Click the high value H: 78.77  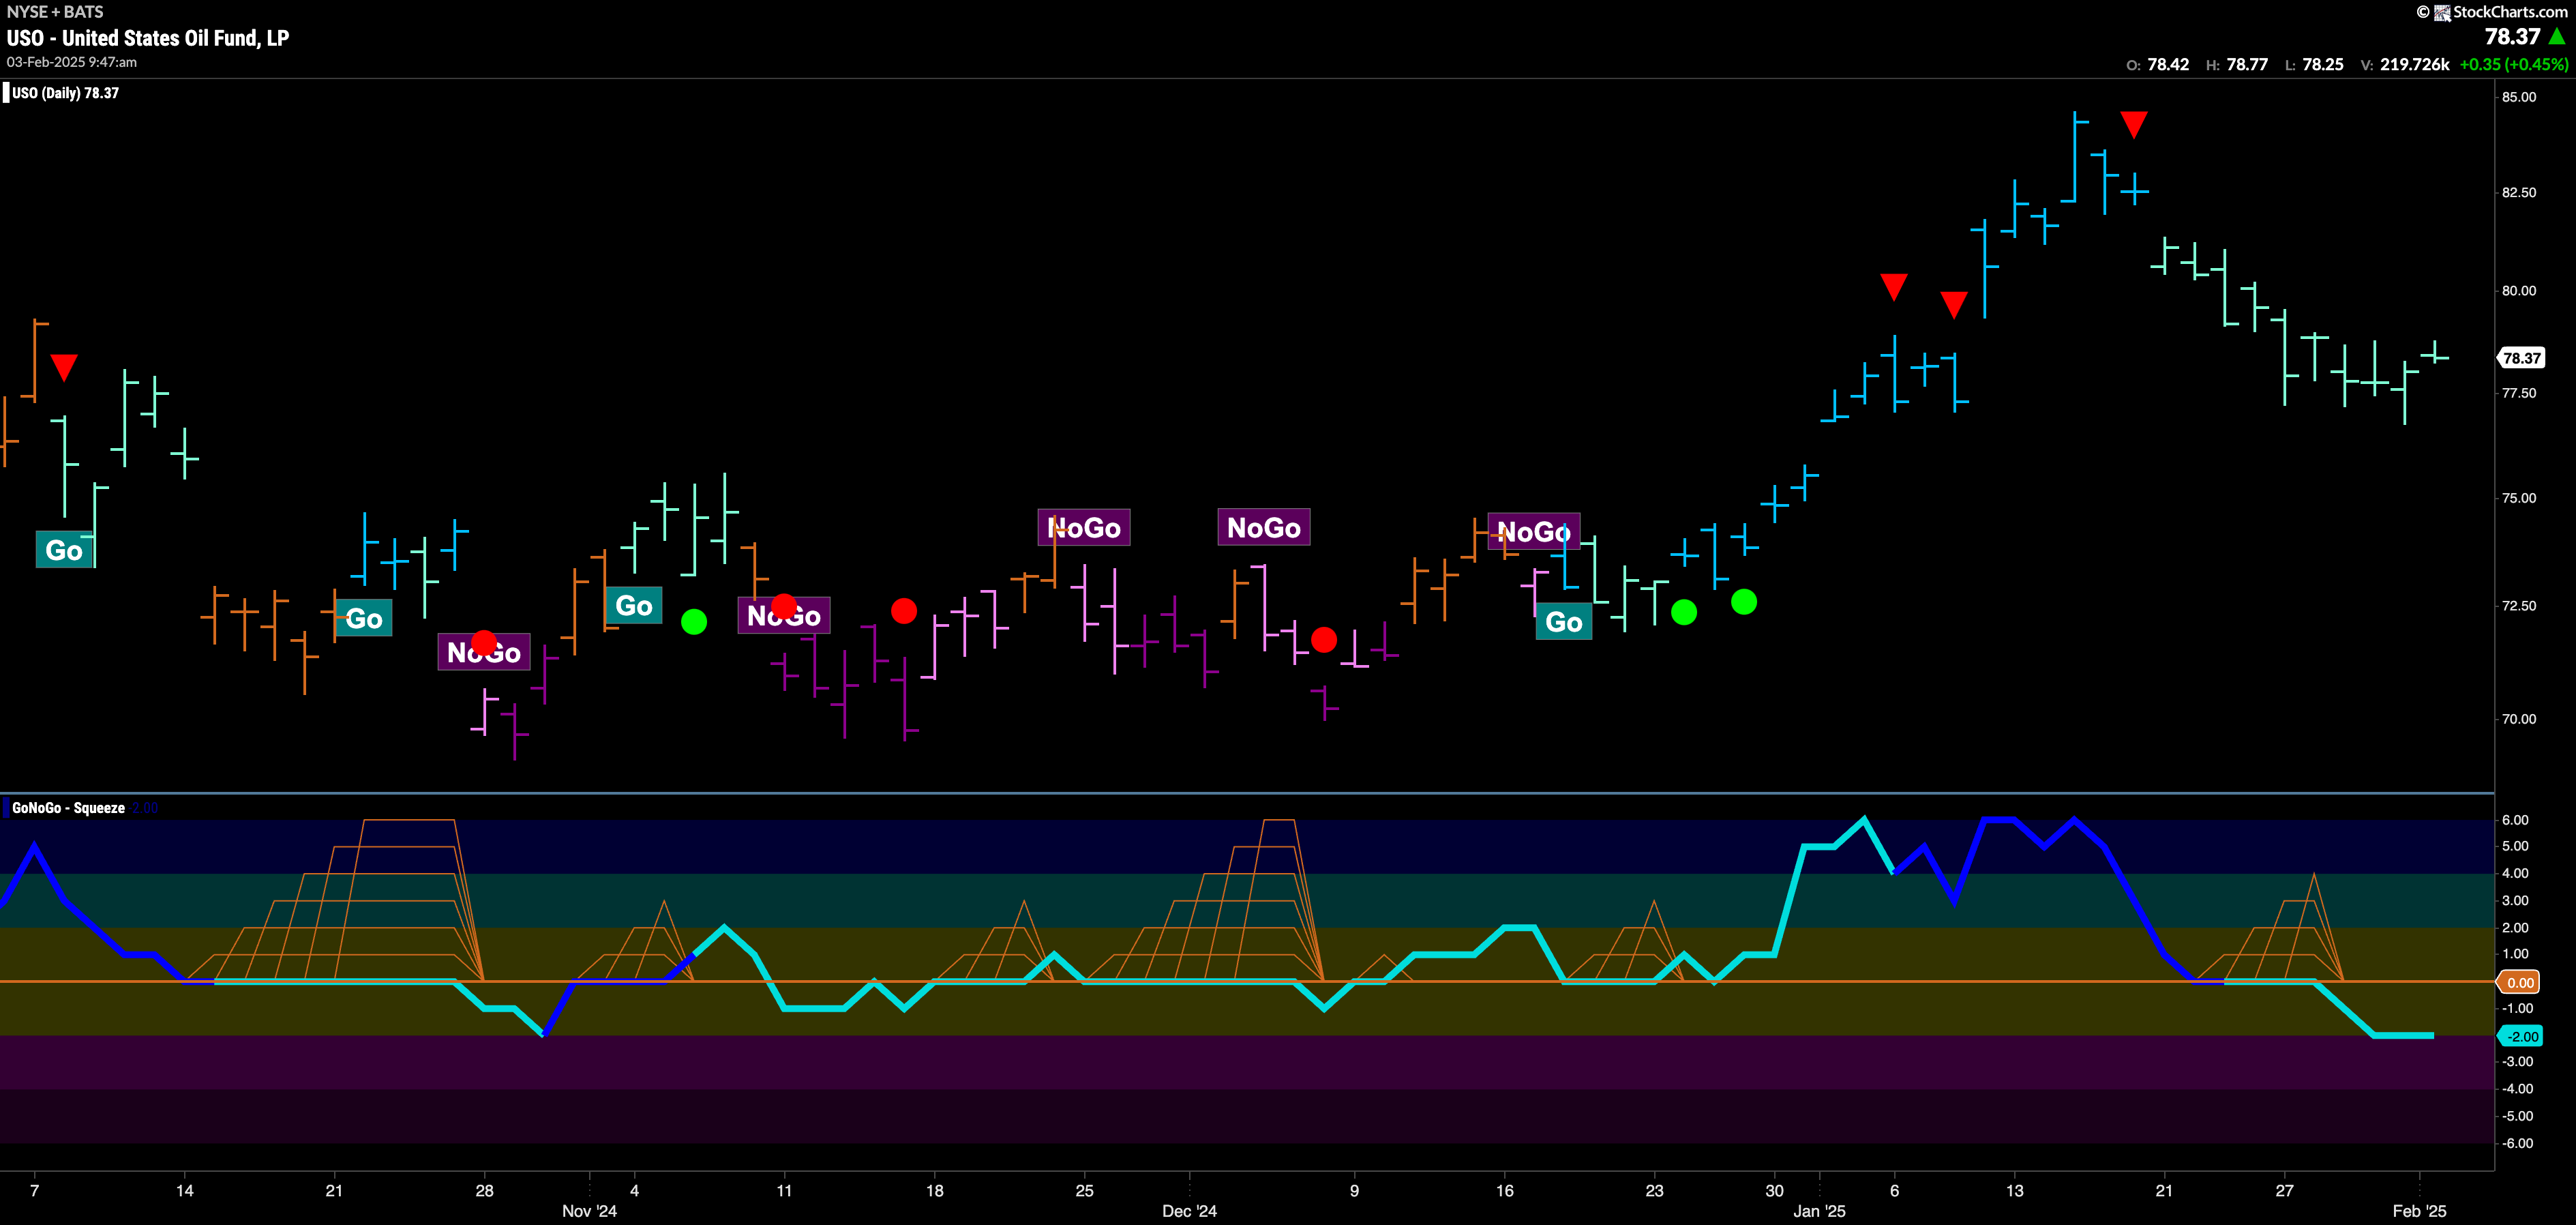[2237, 64]
